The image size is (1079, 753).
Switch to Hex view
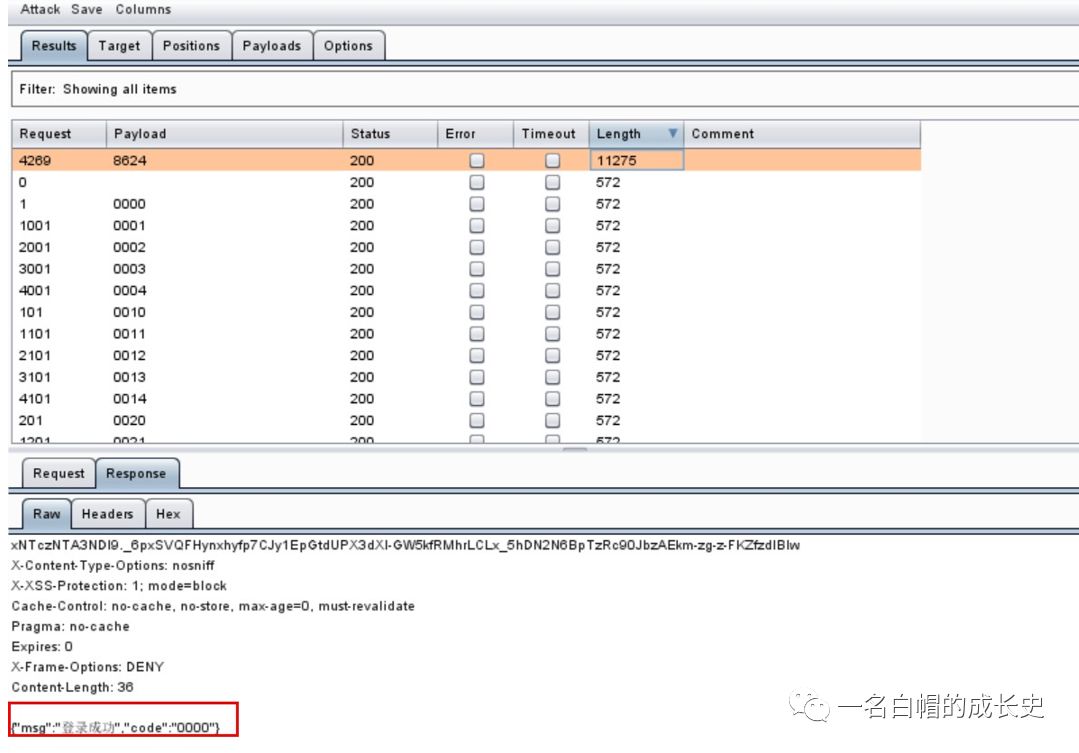coord(168,514)
